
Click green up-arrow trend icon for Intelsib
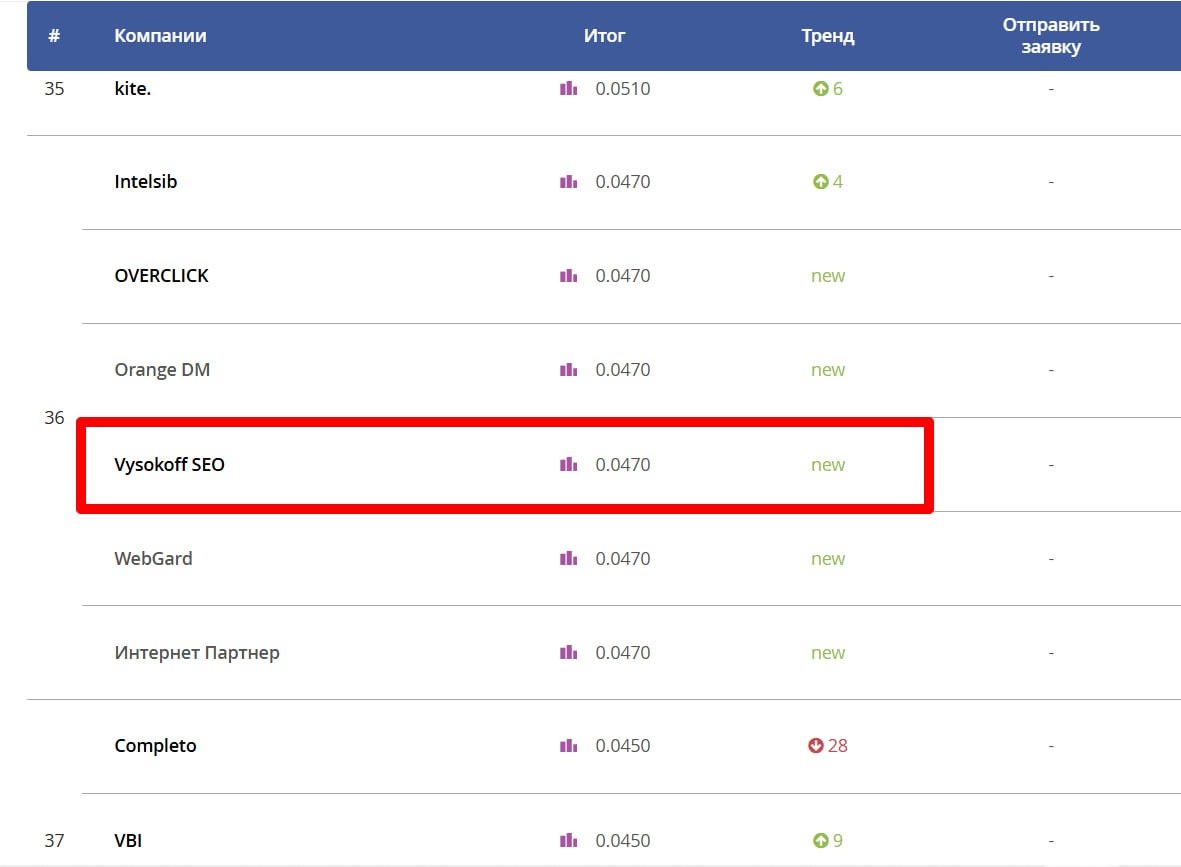point(820,182)
